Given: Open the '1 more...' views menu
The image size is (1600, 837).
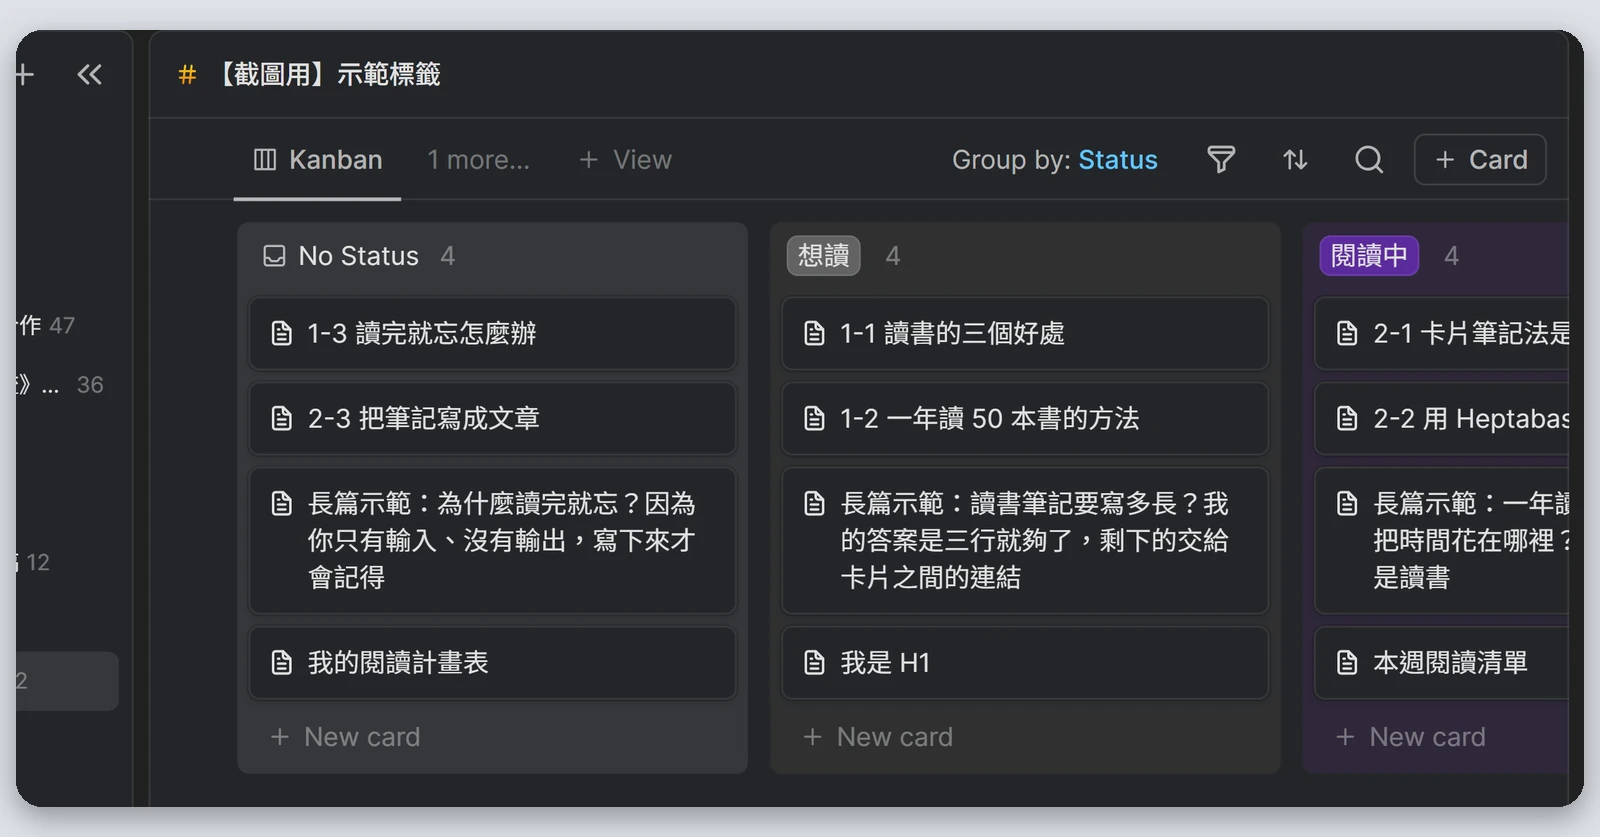Looking at the screenshot, I should (479, 160).
